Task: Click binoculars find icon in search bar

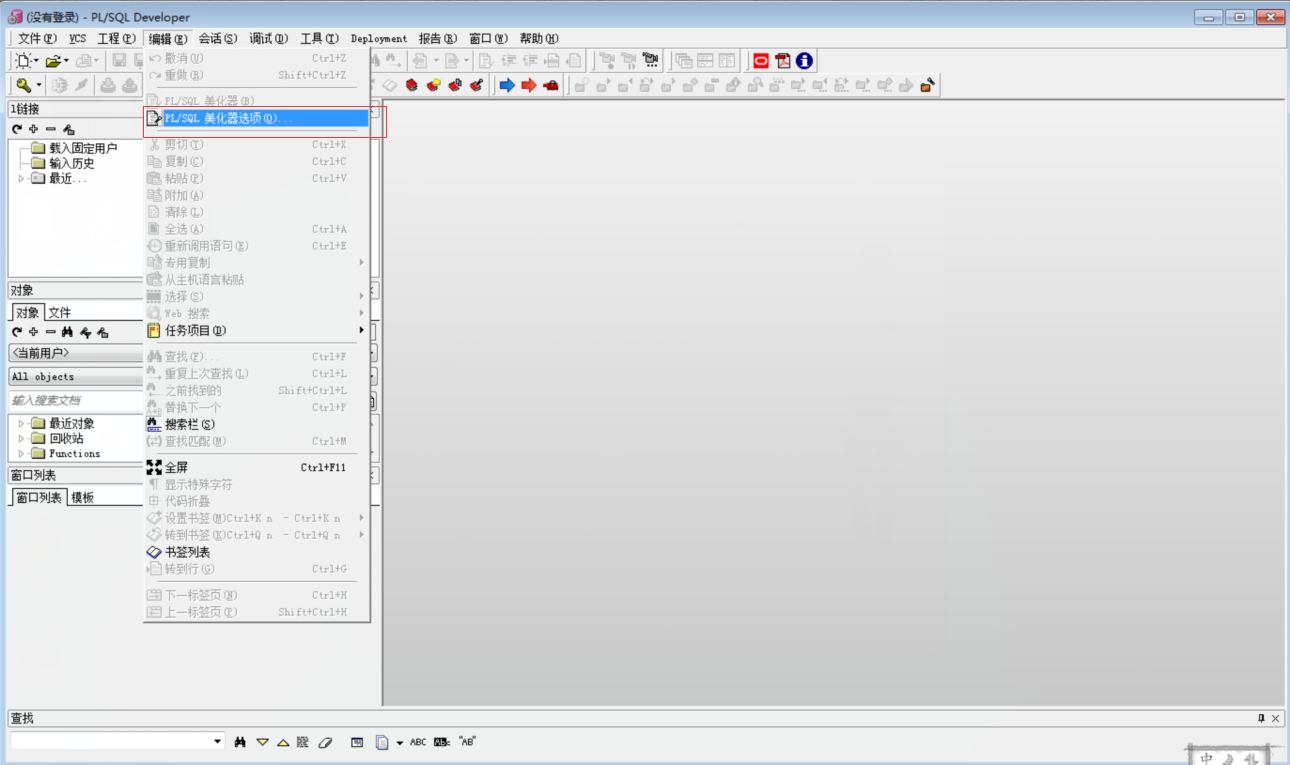Action: [x=241, y=742]
